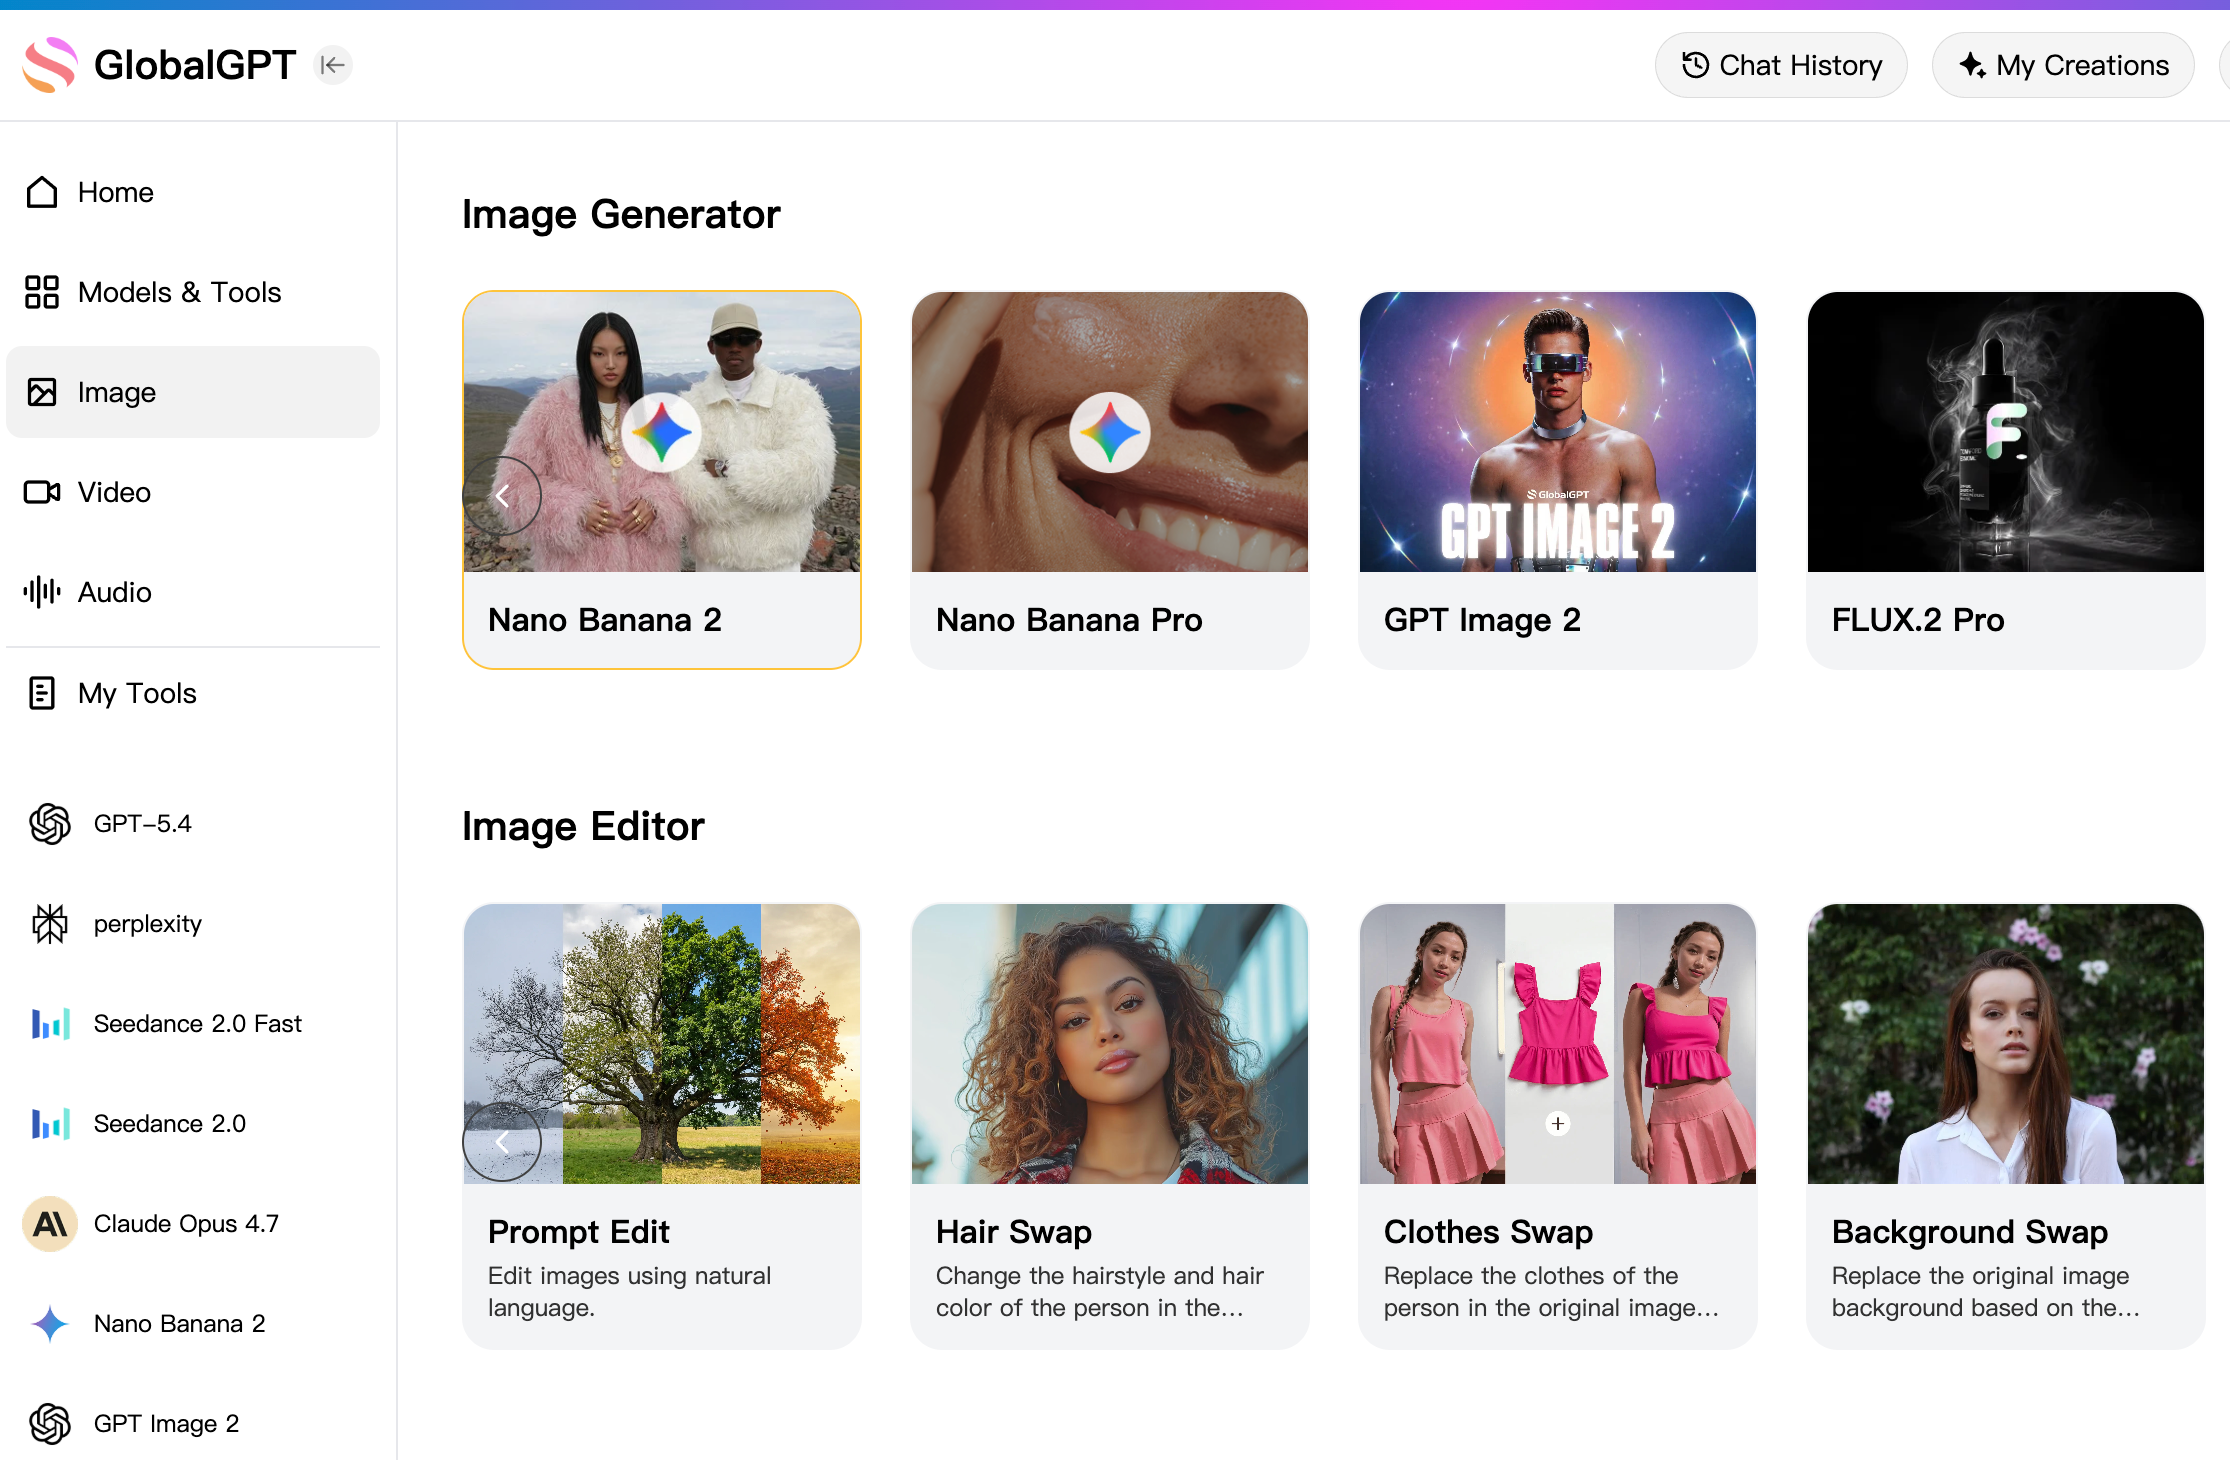Collapse the sidebar with the arrow icon
The height and width of the screenshot is (1460, 2230).
pos(333,65)
